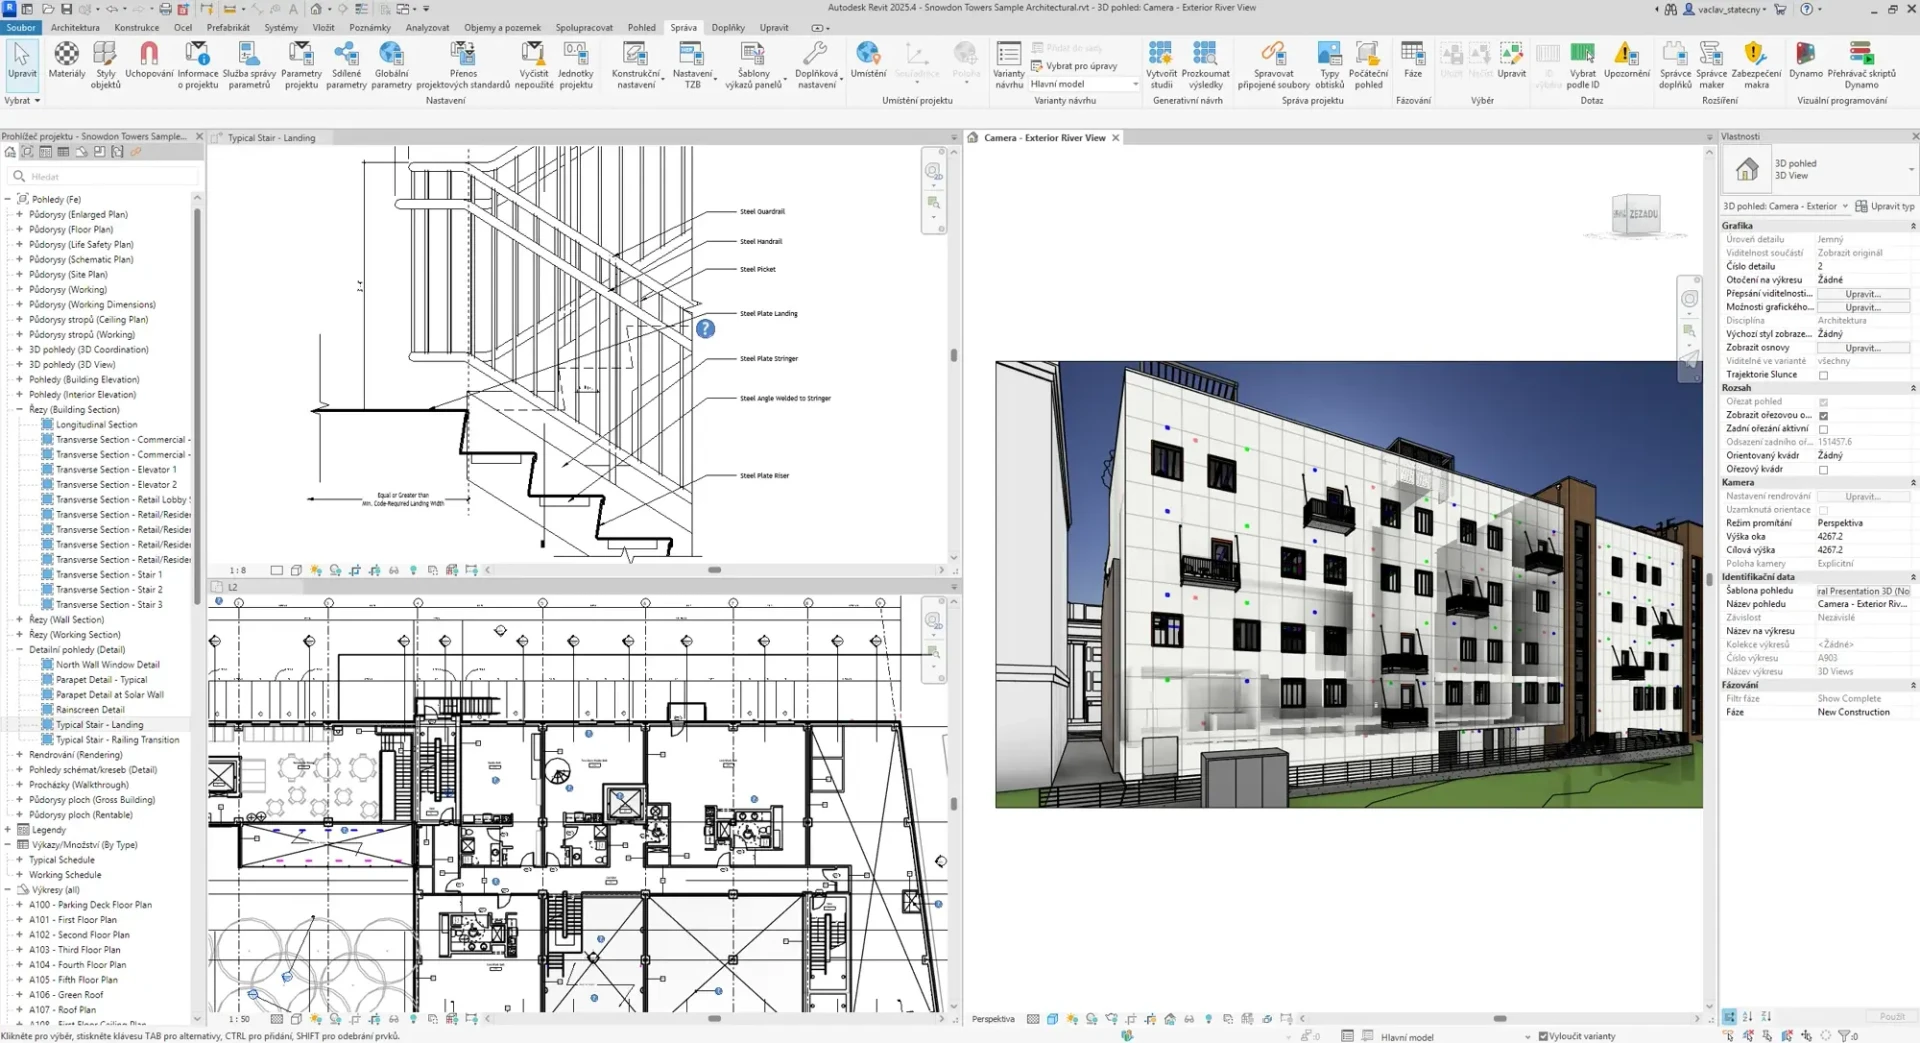Launch Přenos projektových standardů

(463, 65)
